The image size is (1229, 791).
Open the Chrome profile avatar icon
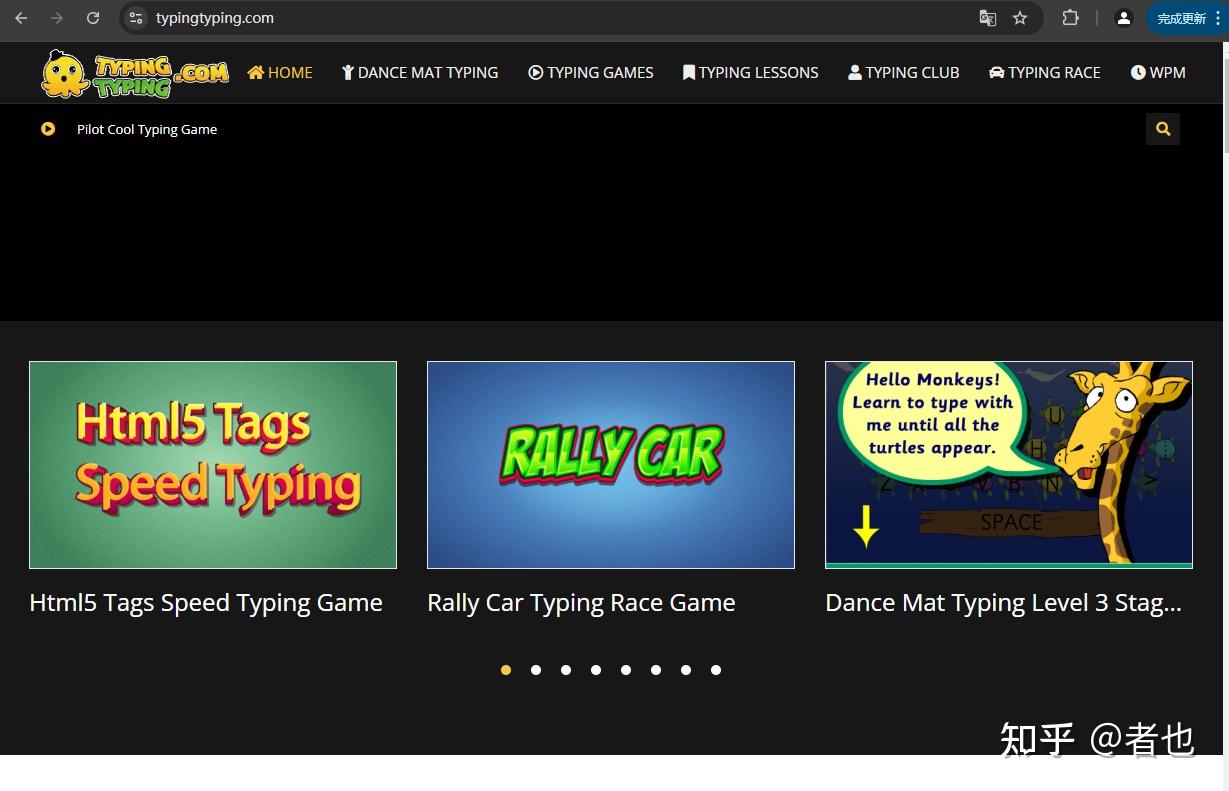coord(1123,18)
